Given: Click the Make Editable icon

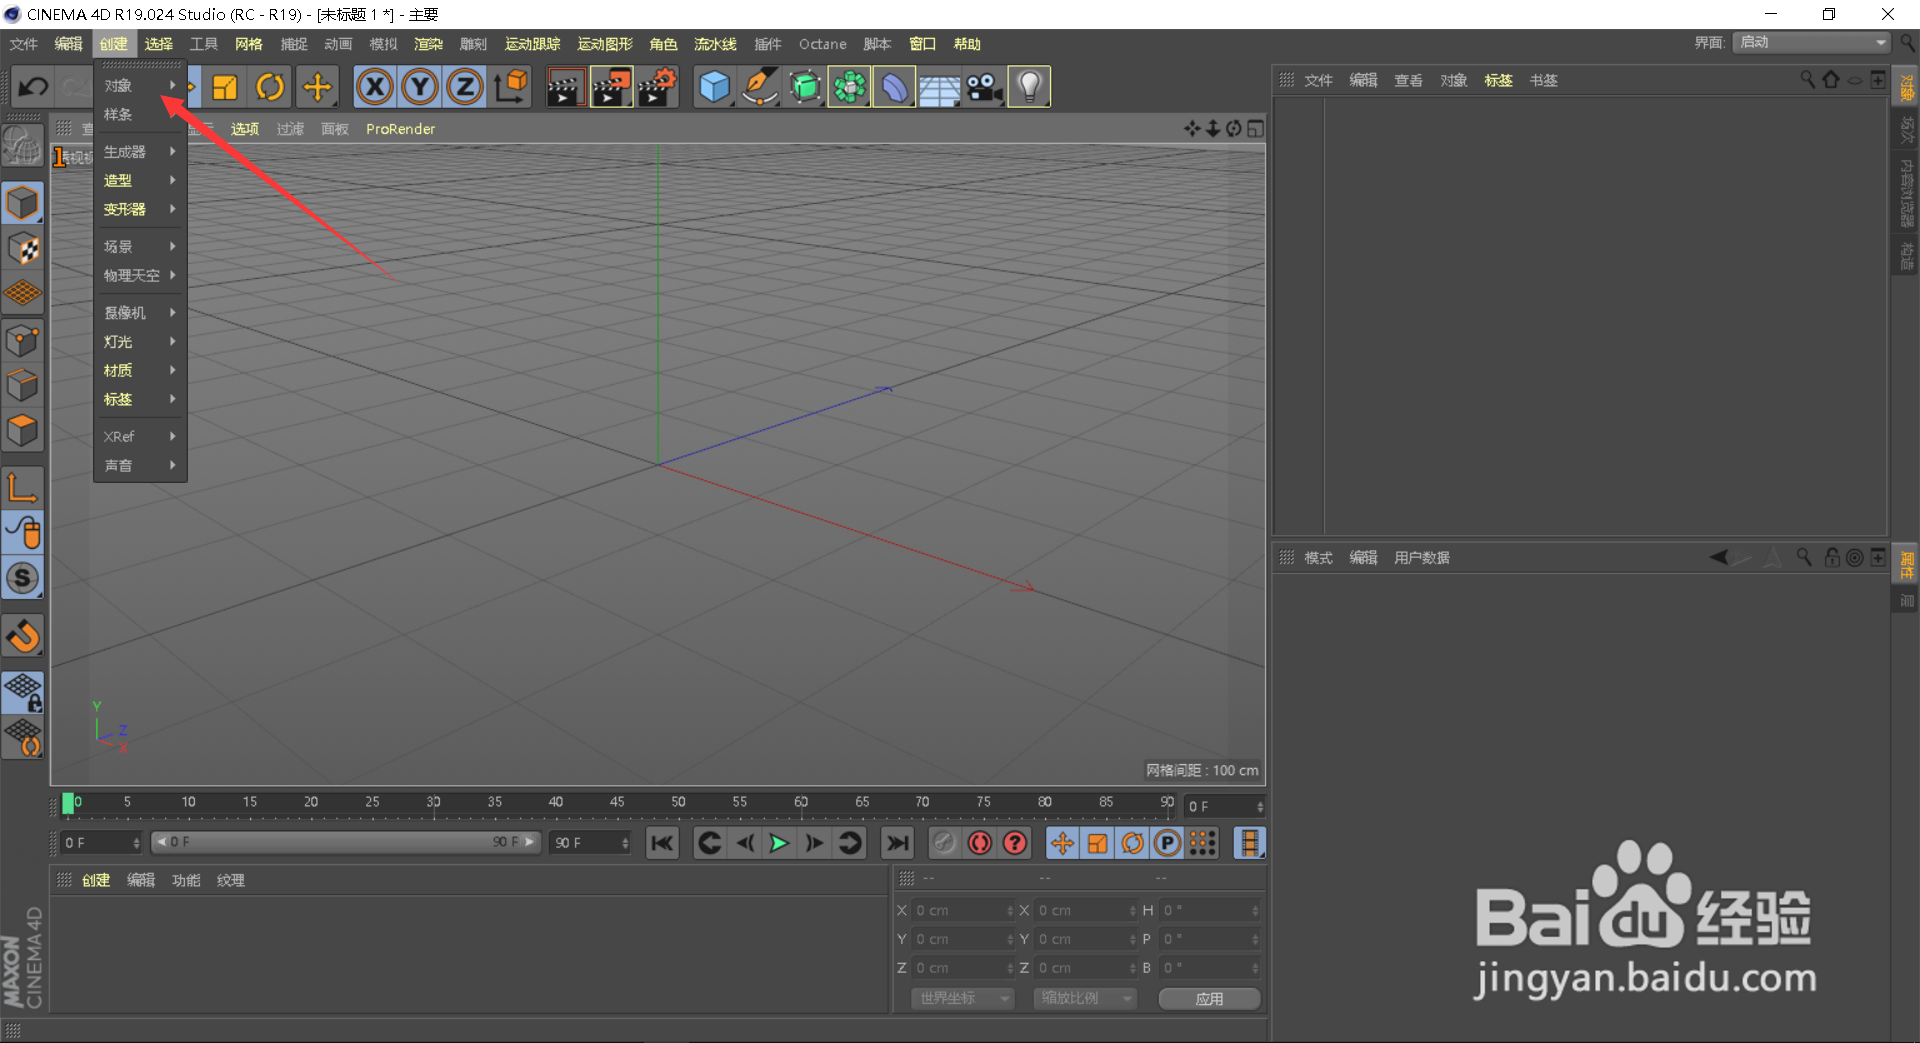Looking at the screenshot, I should click(x=23, y=147).
